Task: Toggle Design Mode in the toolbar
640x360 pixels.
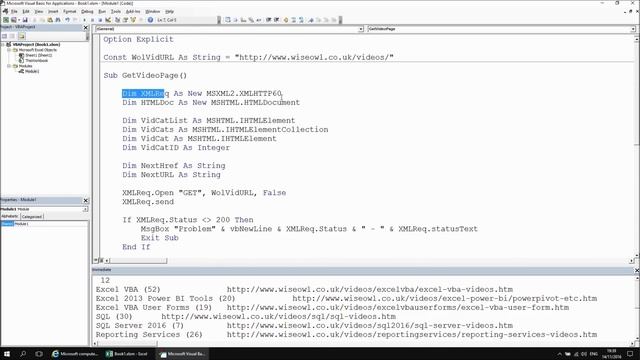Action: pos(108,20)
